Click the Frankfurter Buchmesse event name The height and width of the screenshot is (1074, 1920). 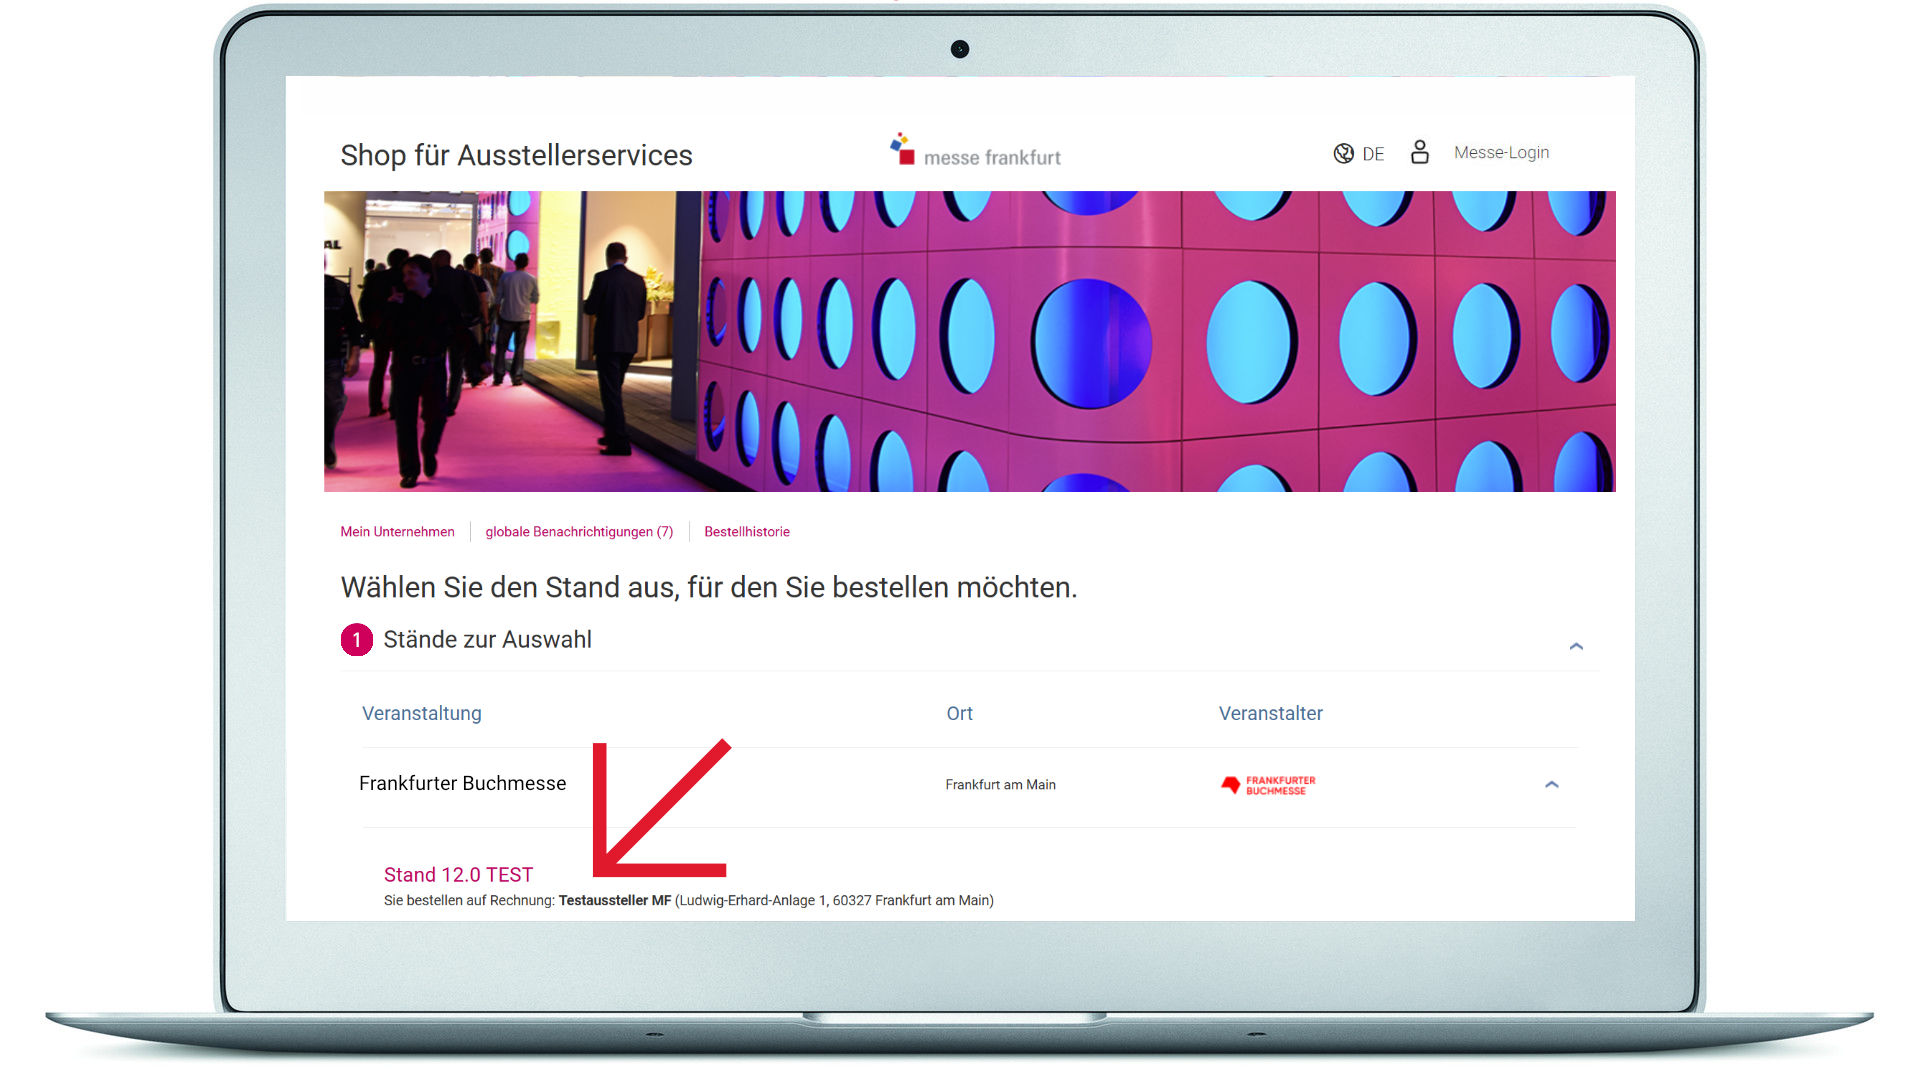462,783
